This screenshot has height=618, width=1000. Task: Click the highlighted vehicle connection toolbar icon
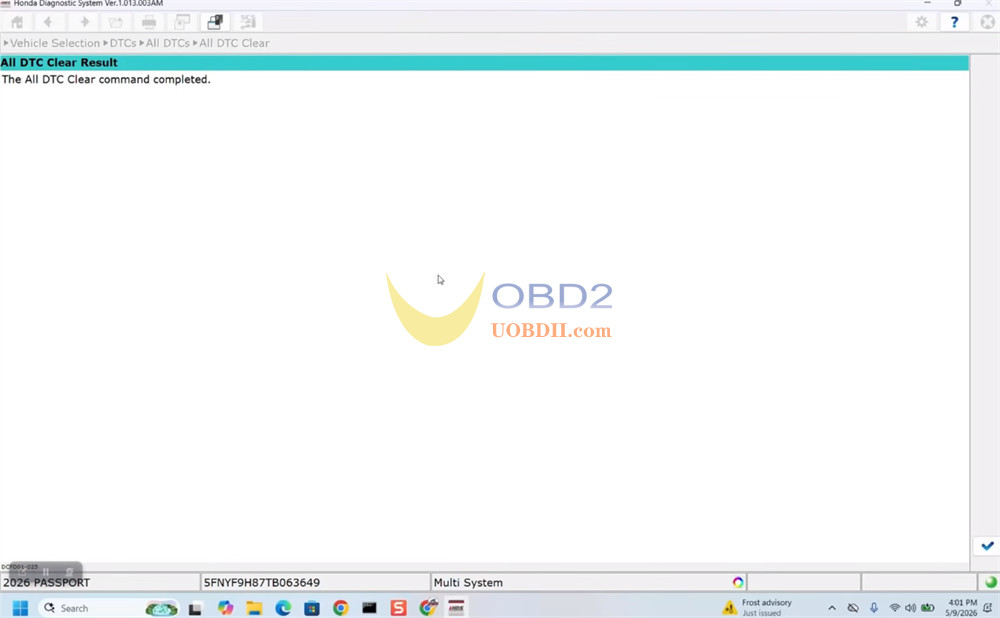215,22
